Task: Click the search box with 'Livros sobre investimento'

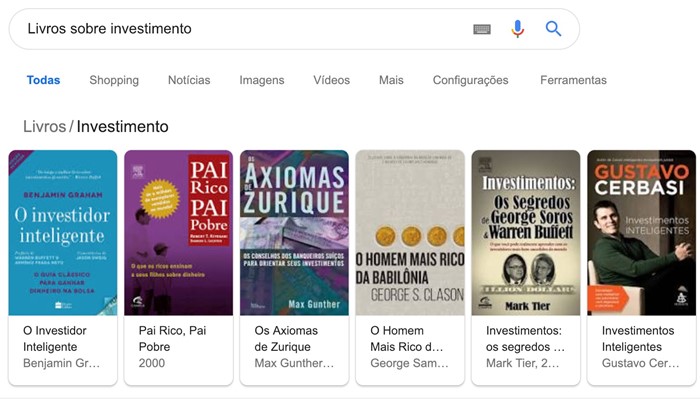Action: (240, 29)
